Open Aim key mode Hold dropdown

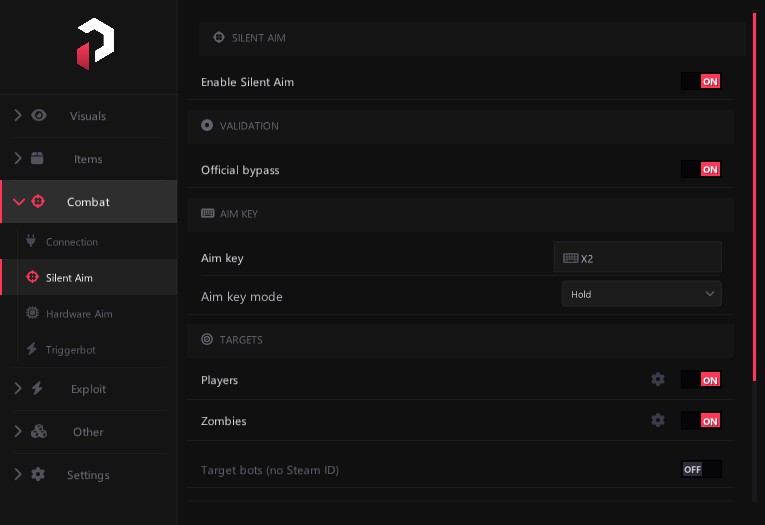(642, 294)
